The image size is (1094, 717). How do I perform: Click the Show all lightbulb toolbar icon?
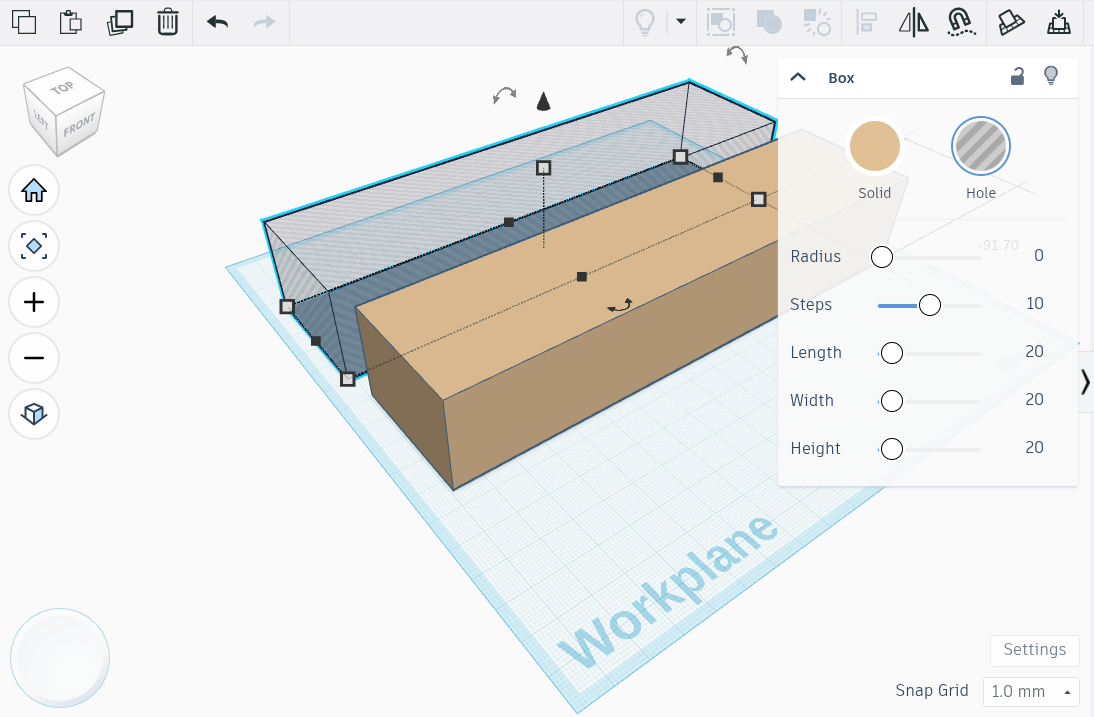pyautogui.click(x=645, y=22)
